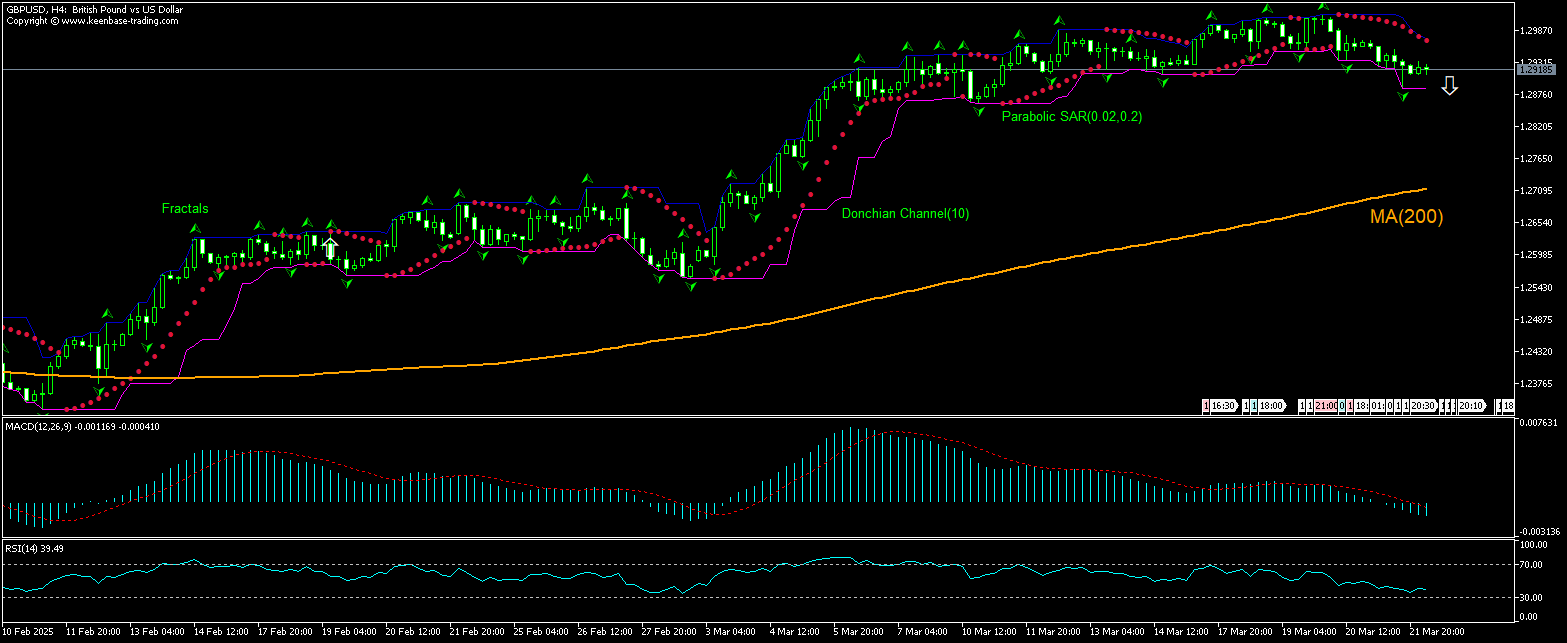Open the 16:30 news event flag
This screenshot has height=643, width=1567.
(x=1222, y=406)
